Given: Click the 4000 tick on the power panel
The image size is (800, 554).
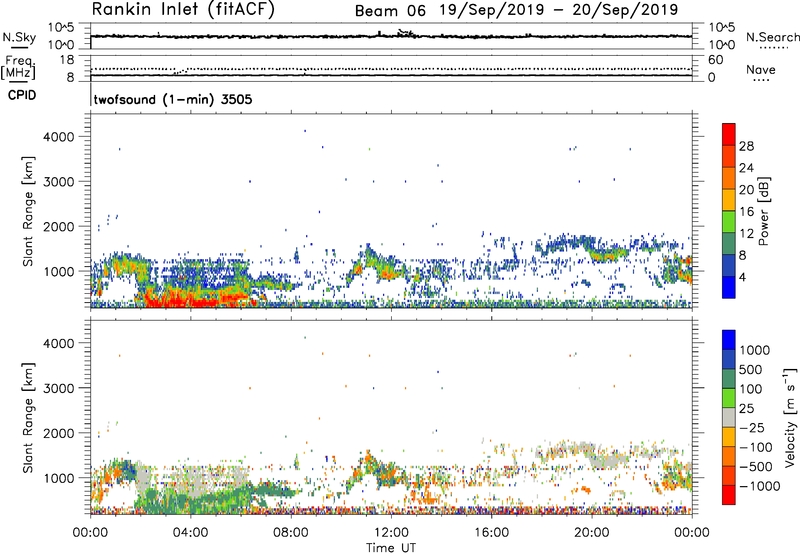Looking at the screenshot, I should click(x=59, y=137).
